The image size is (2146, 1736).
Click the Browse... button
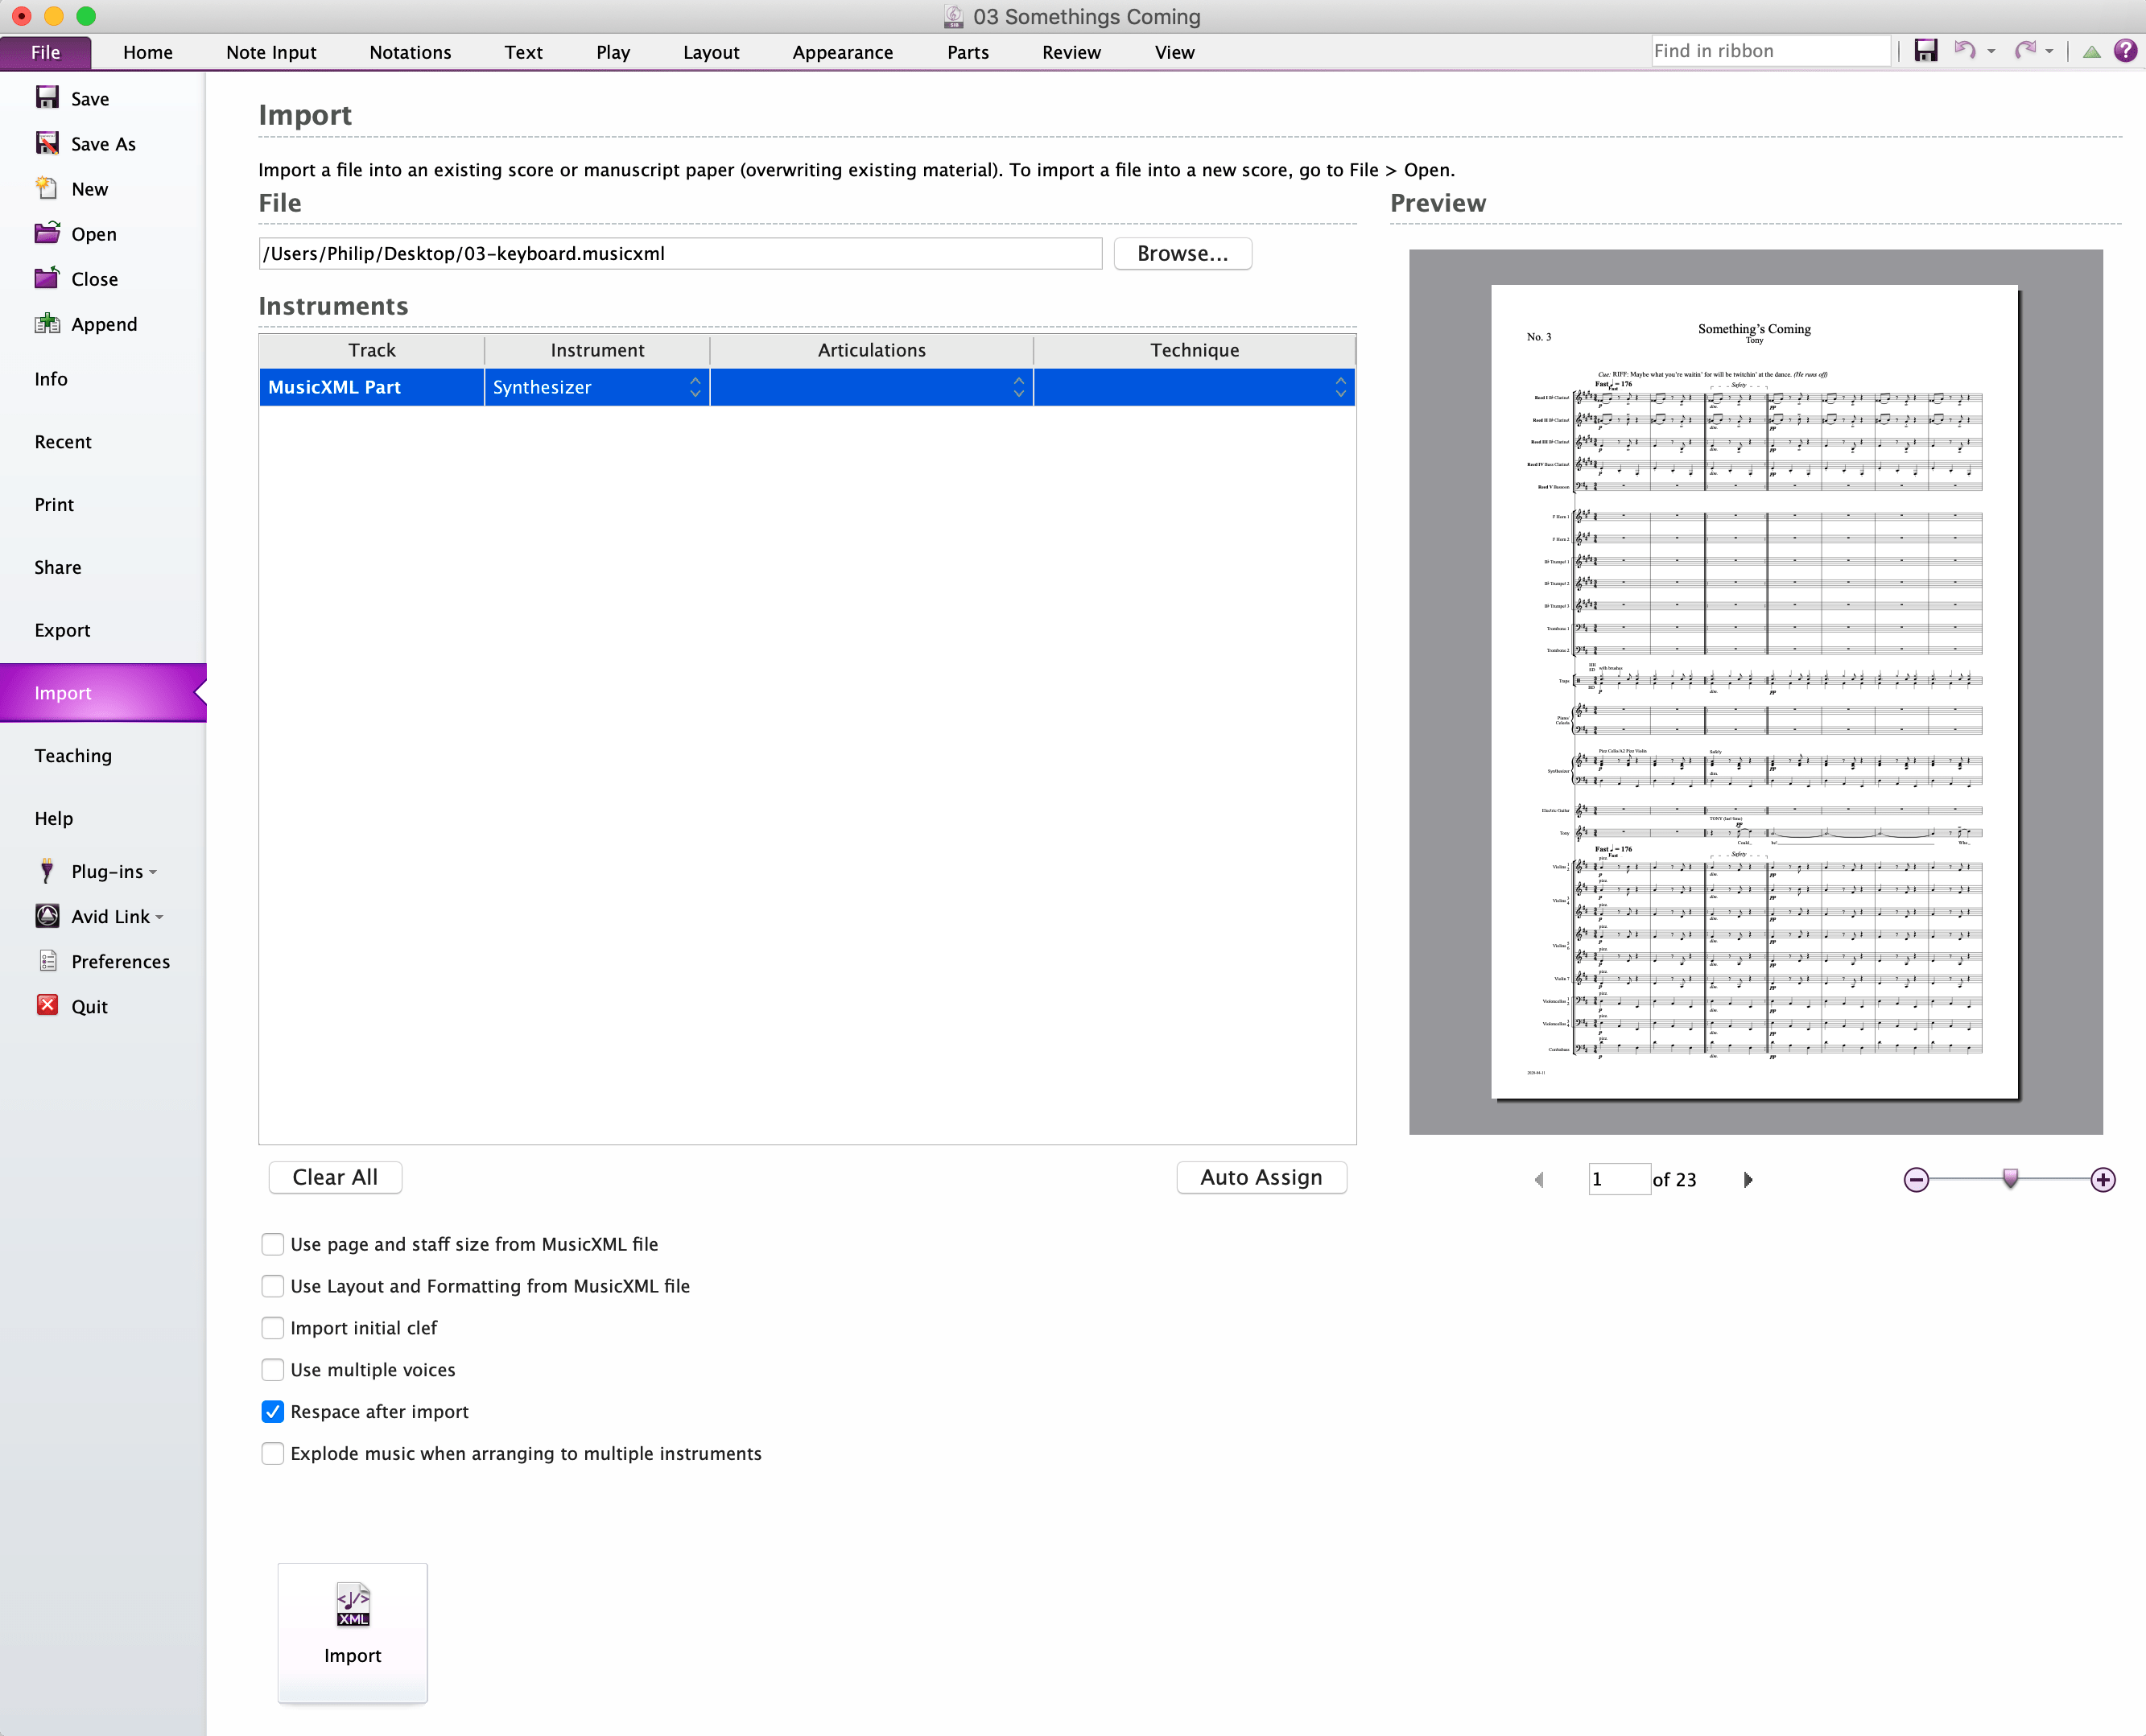[1182, 253]
